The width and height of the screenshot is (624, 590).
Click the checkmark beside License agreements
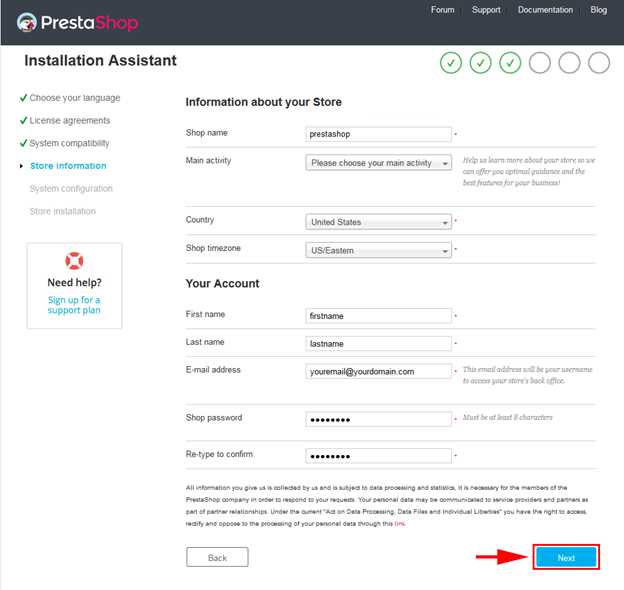[22, 121]
